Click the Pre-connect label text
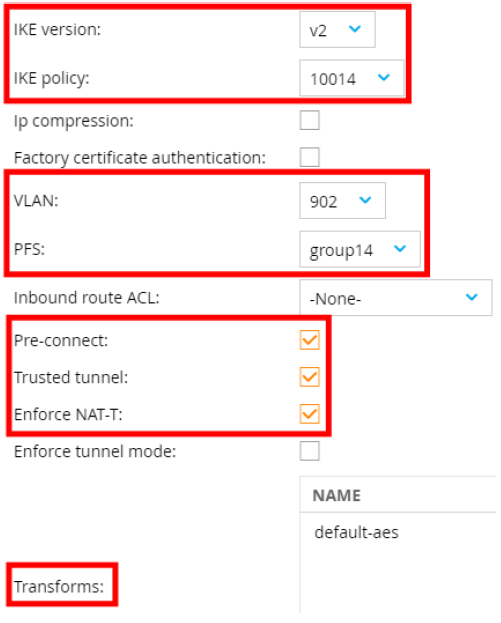 (61, 341)
